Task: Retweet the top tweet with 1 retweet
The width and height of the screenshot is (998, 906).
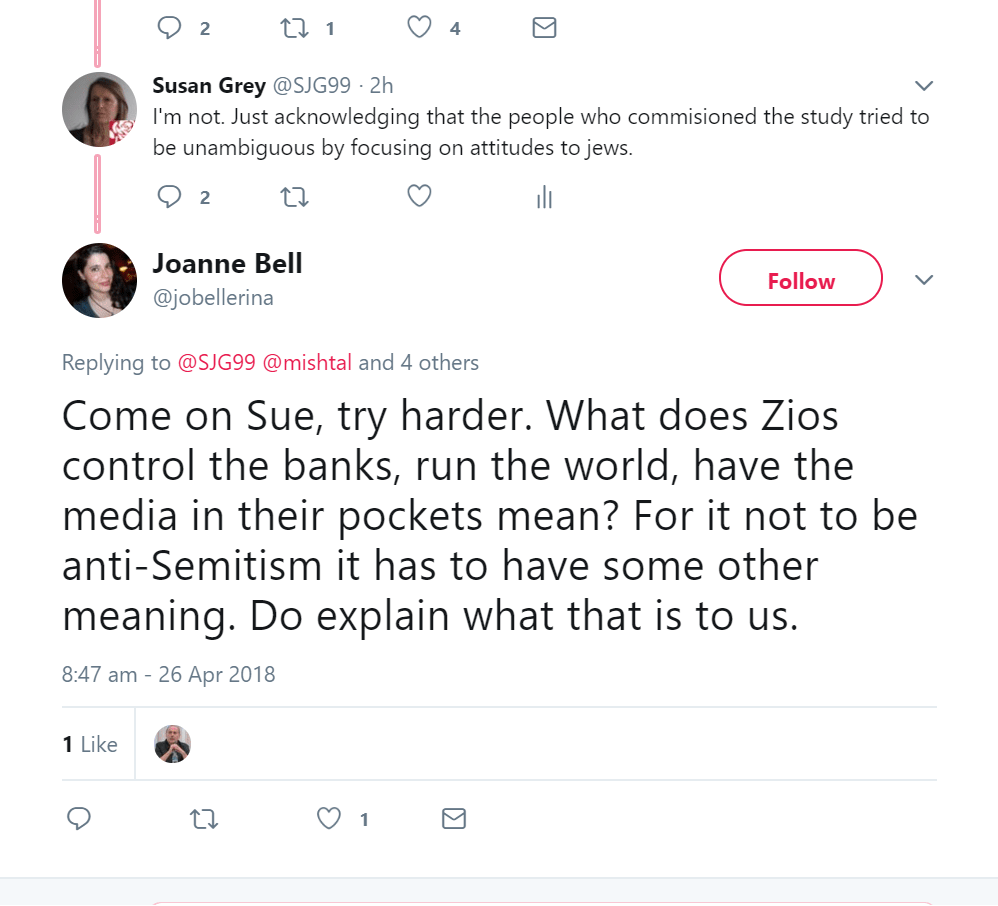Action: coord(295,28)
